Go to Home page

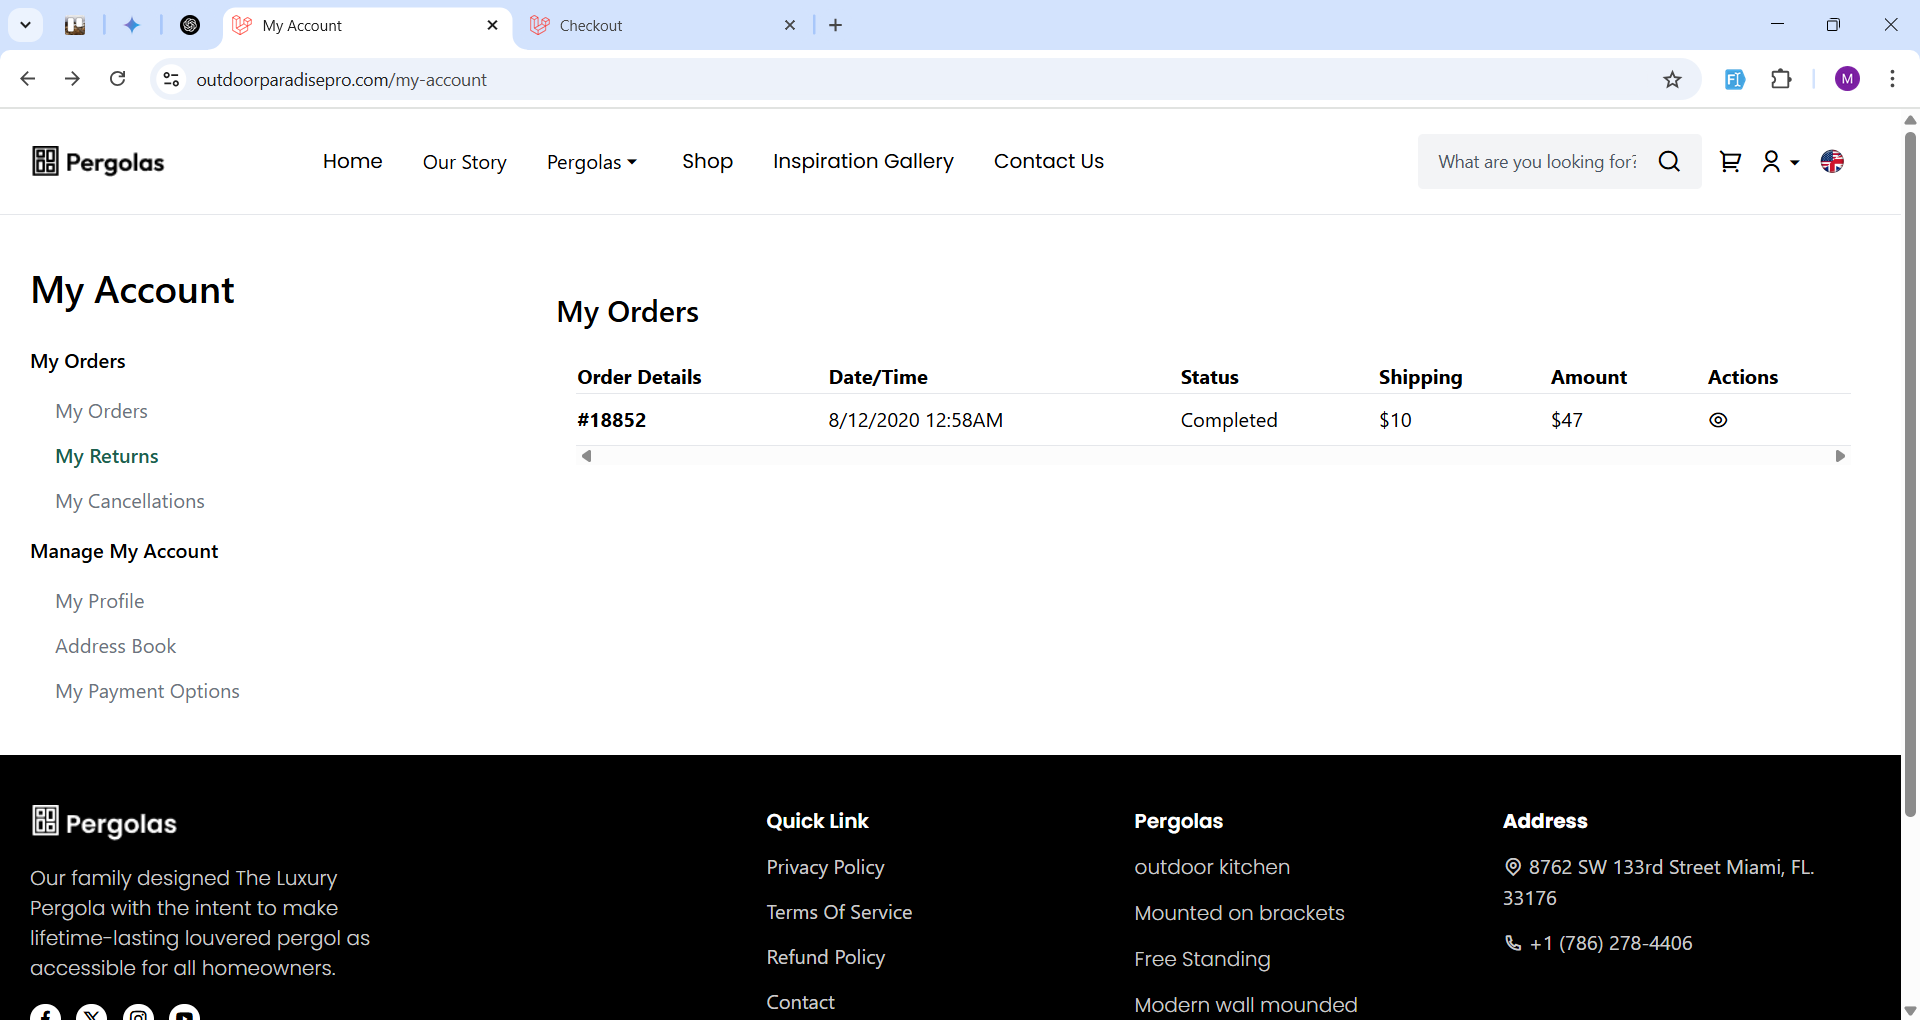(x=352, y=161)
